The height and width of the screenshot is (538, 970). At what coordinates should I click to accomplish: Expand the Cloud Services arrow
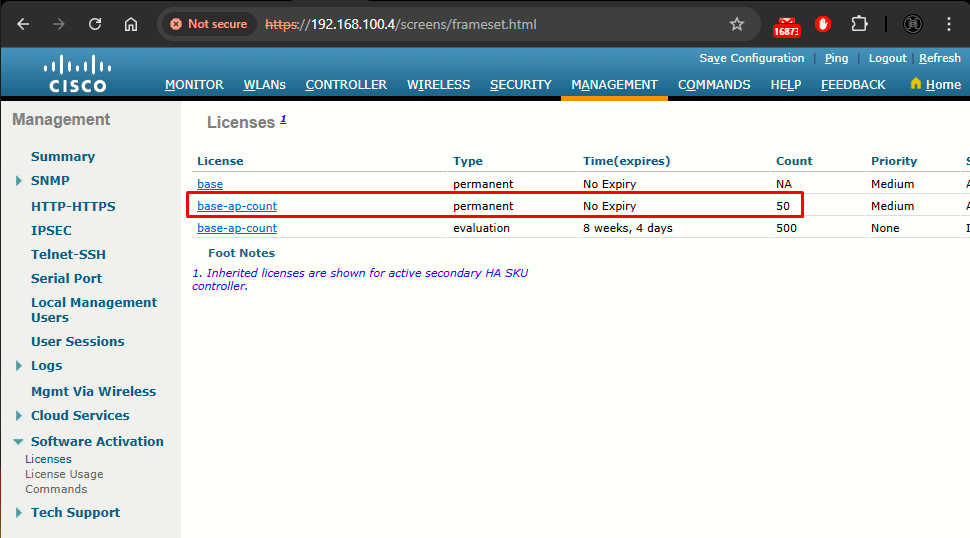tap(19, 416)
